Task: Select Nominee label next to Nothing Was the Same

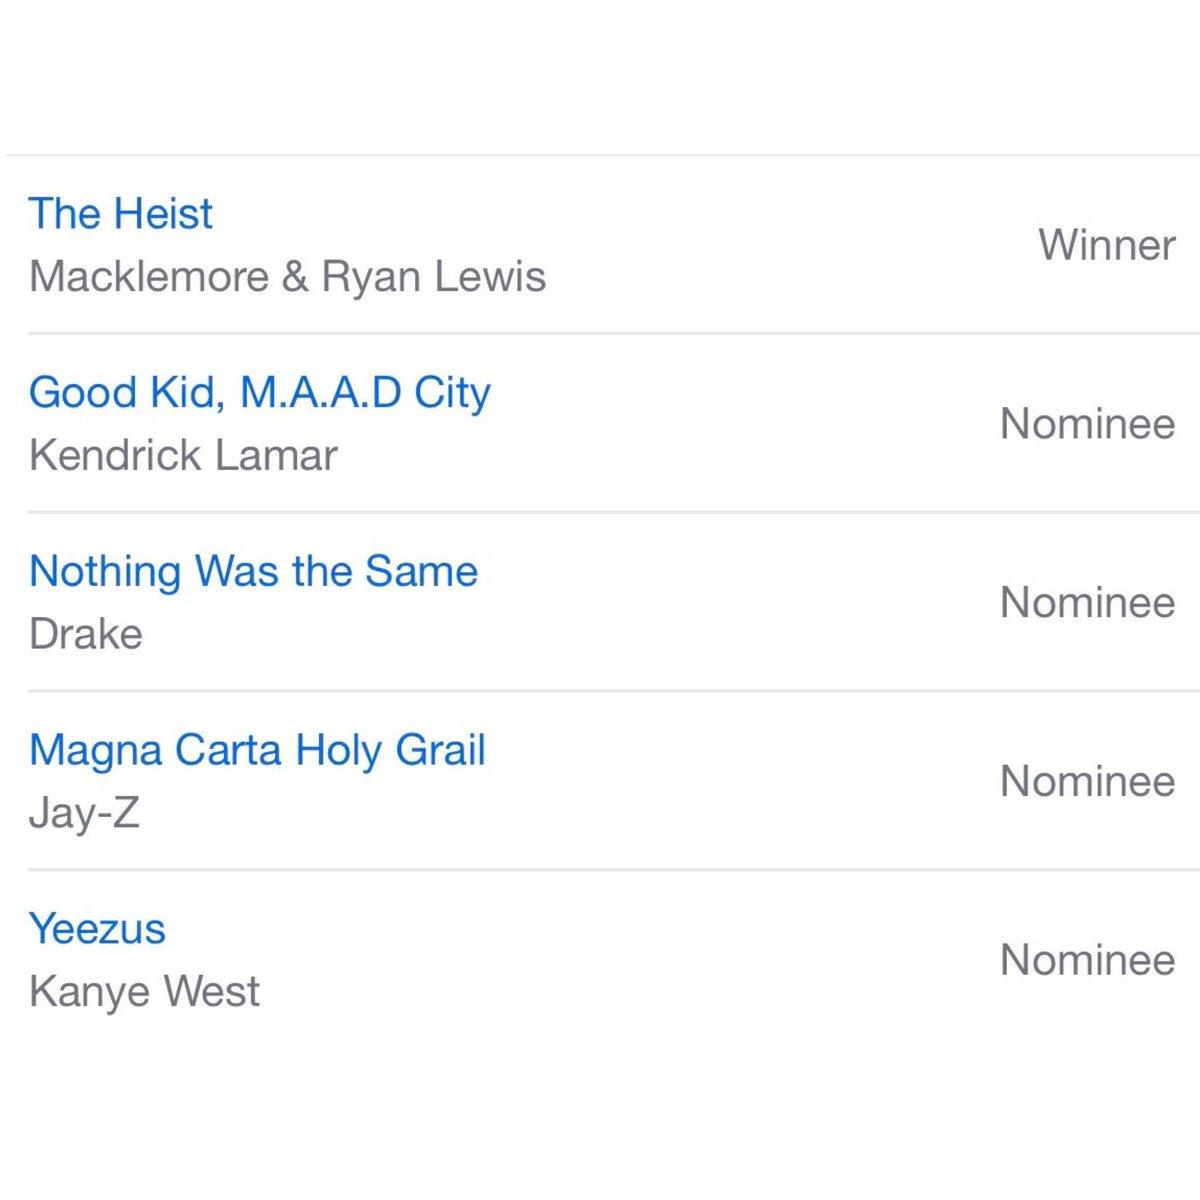Action: click(x=1088, y=602)
